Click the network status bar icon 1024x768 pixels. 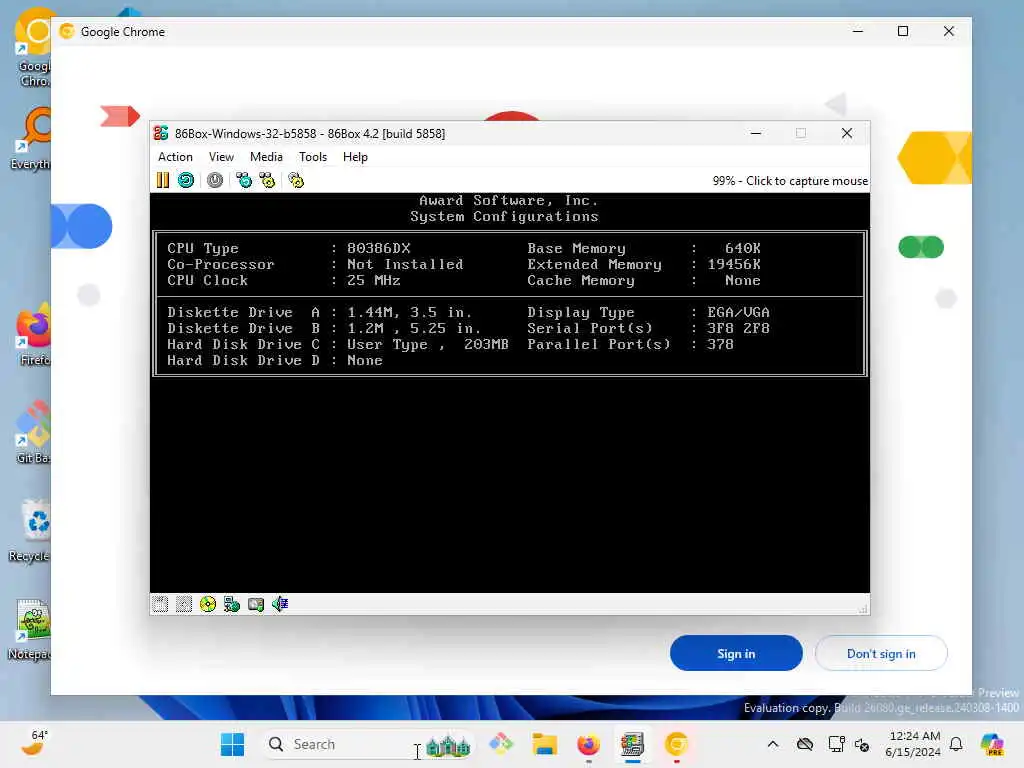pyautogui.click(x=232, y=604)
